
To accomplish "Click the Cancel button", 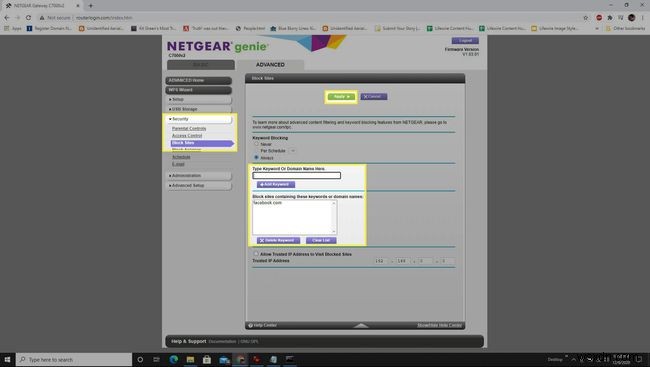I will [374, 97].
